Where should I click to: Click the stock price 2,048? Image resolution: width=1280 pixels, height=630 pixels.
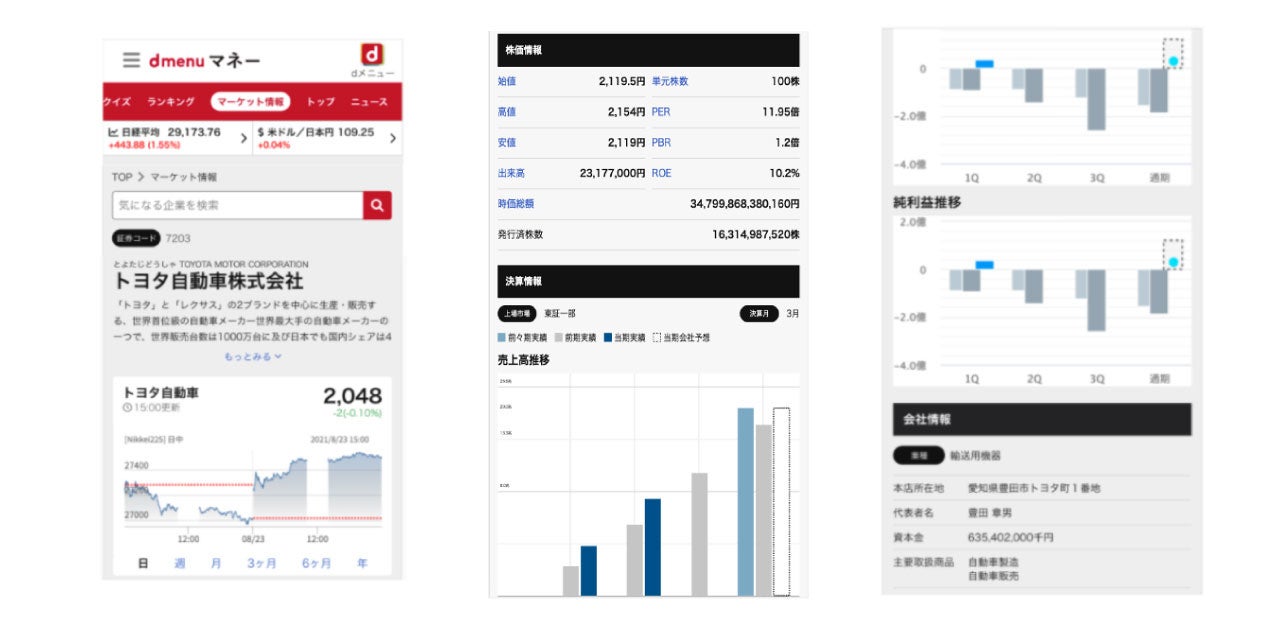[352, 395]
